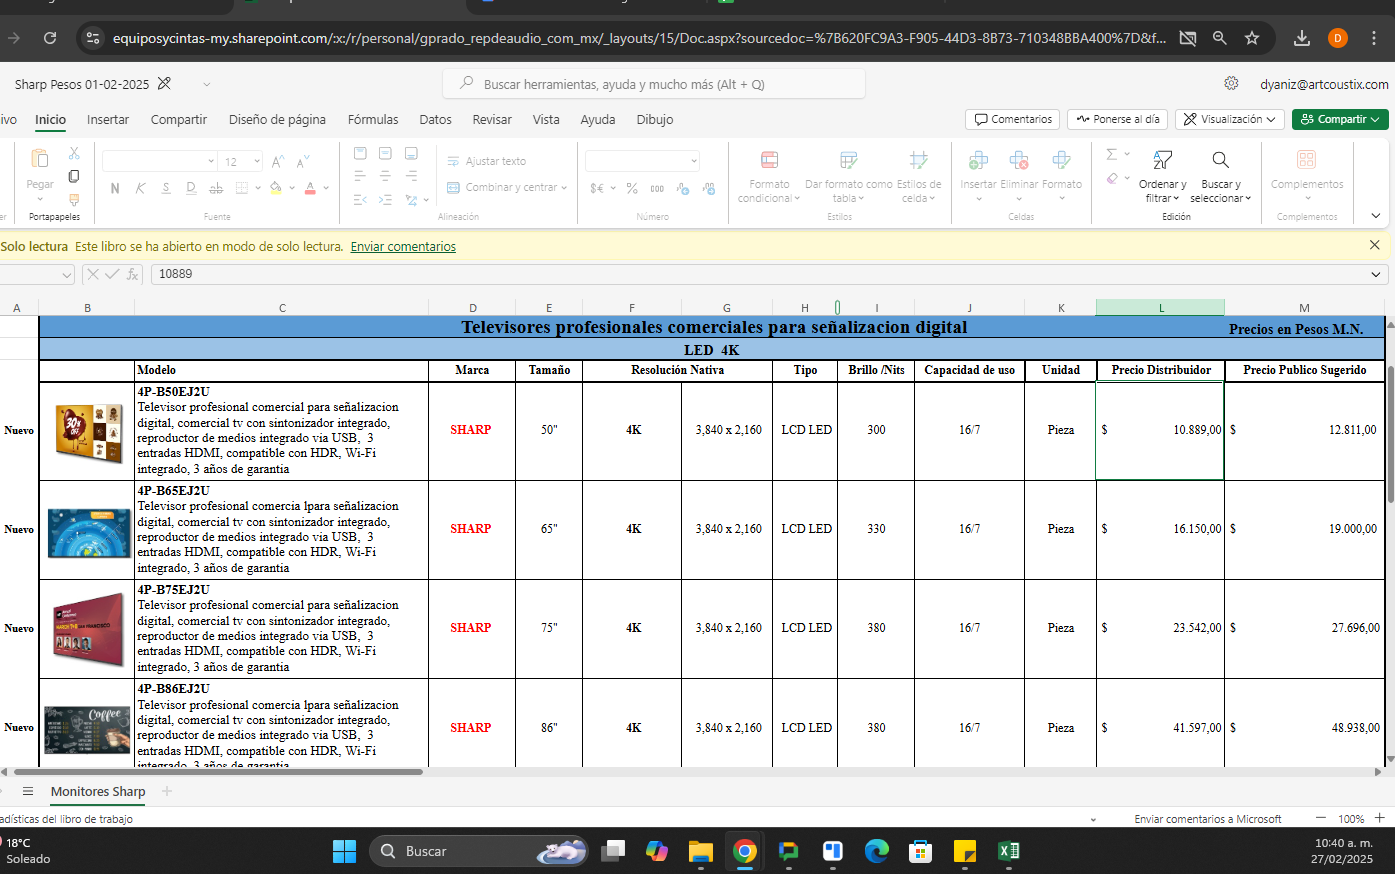Expand the formula bar chevron
This screenshot has width=1395, height=874.
(x=1377, y=274)
